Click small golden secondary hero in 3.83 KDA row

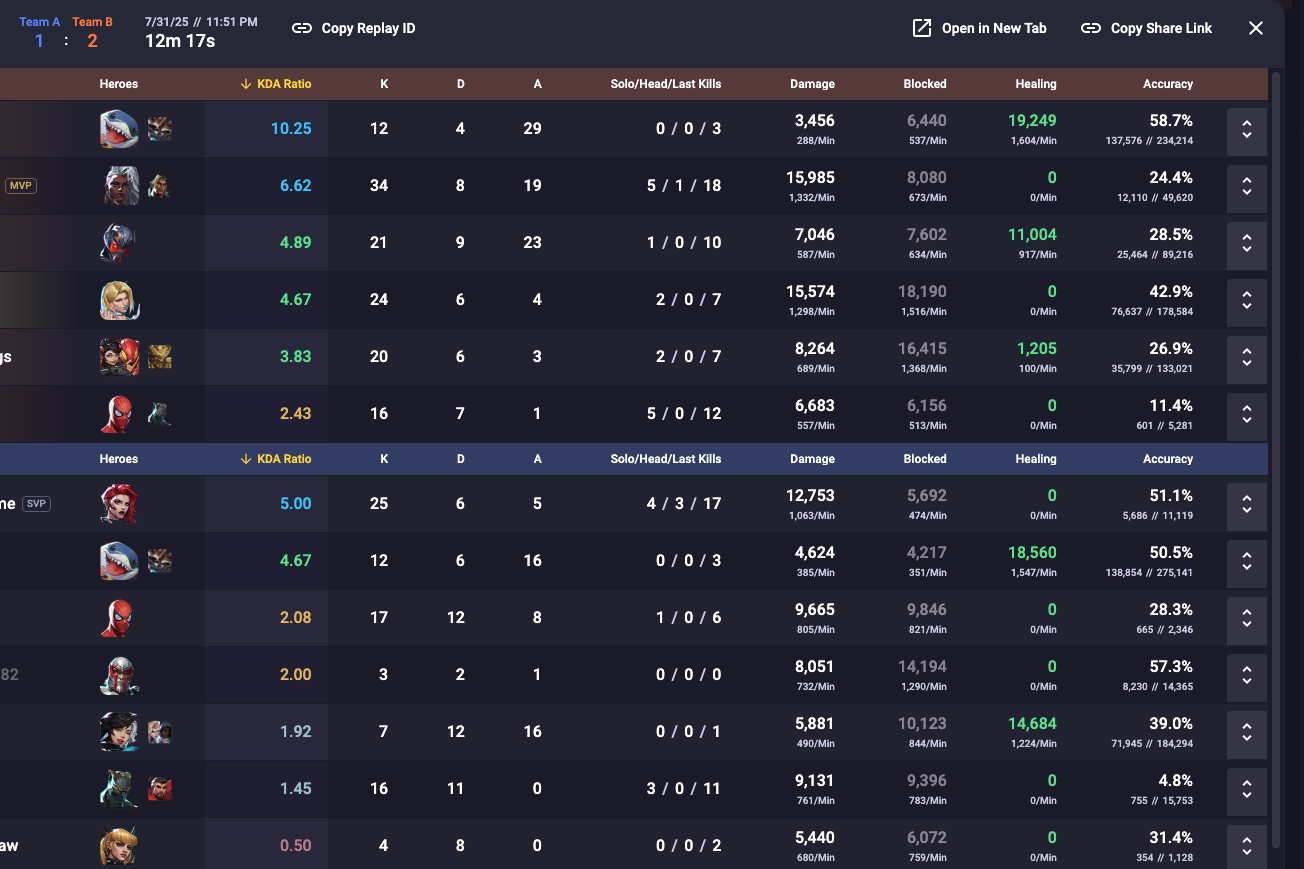(160, 357)
